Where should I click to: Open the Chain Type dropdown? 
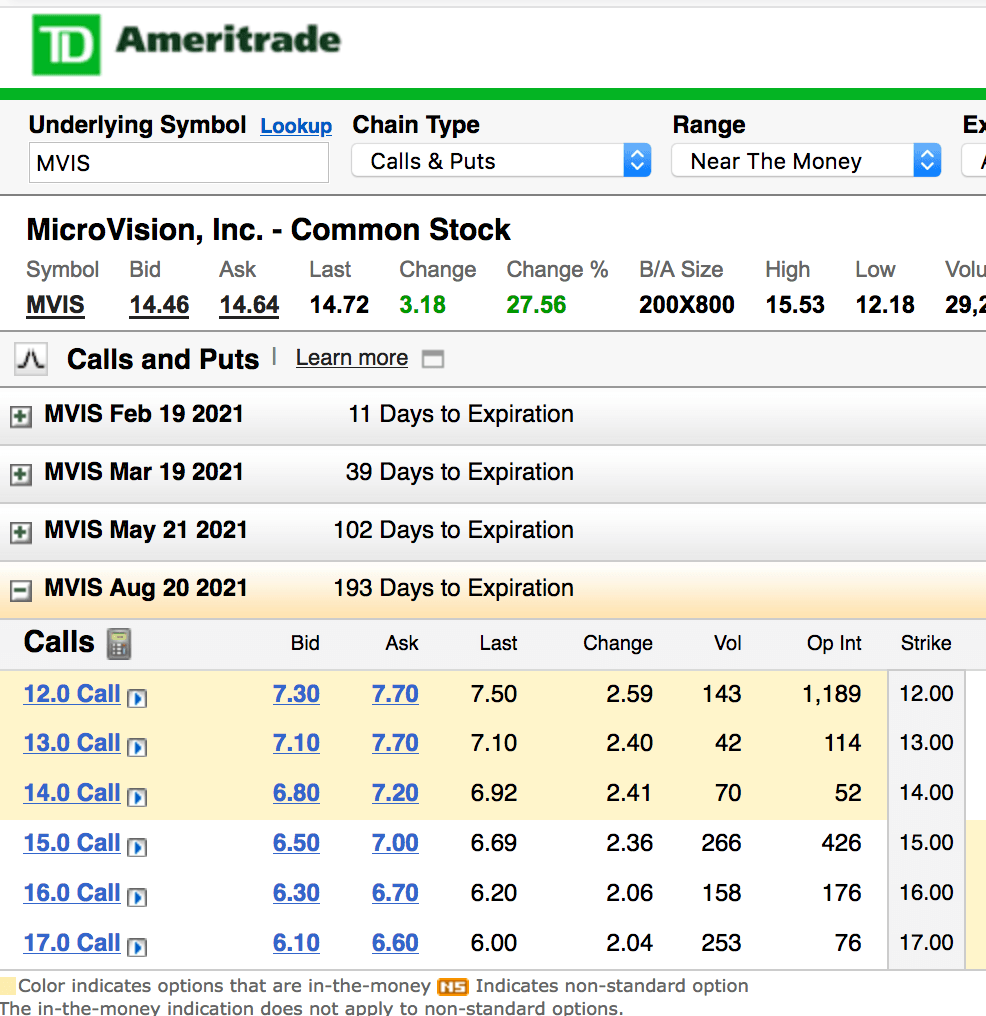coord(501,161)
